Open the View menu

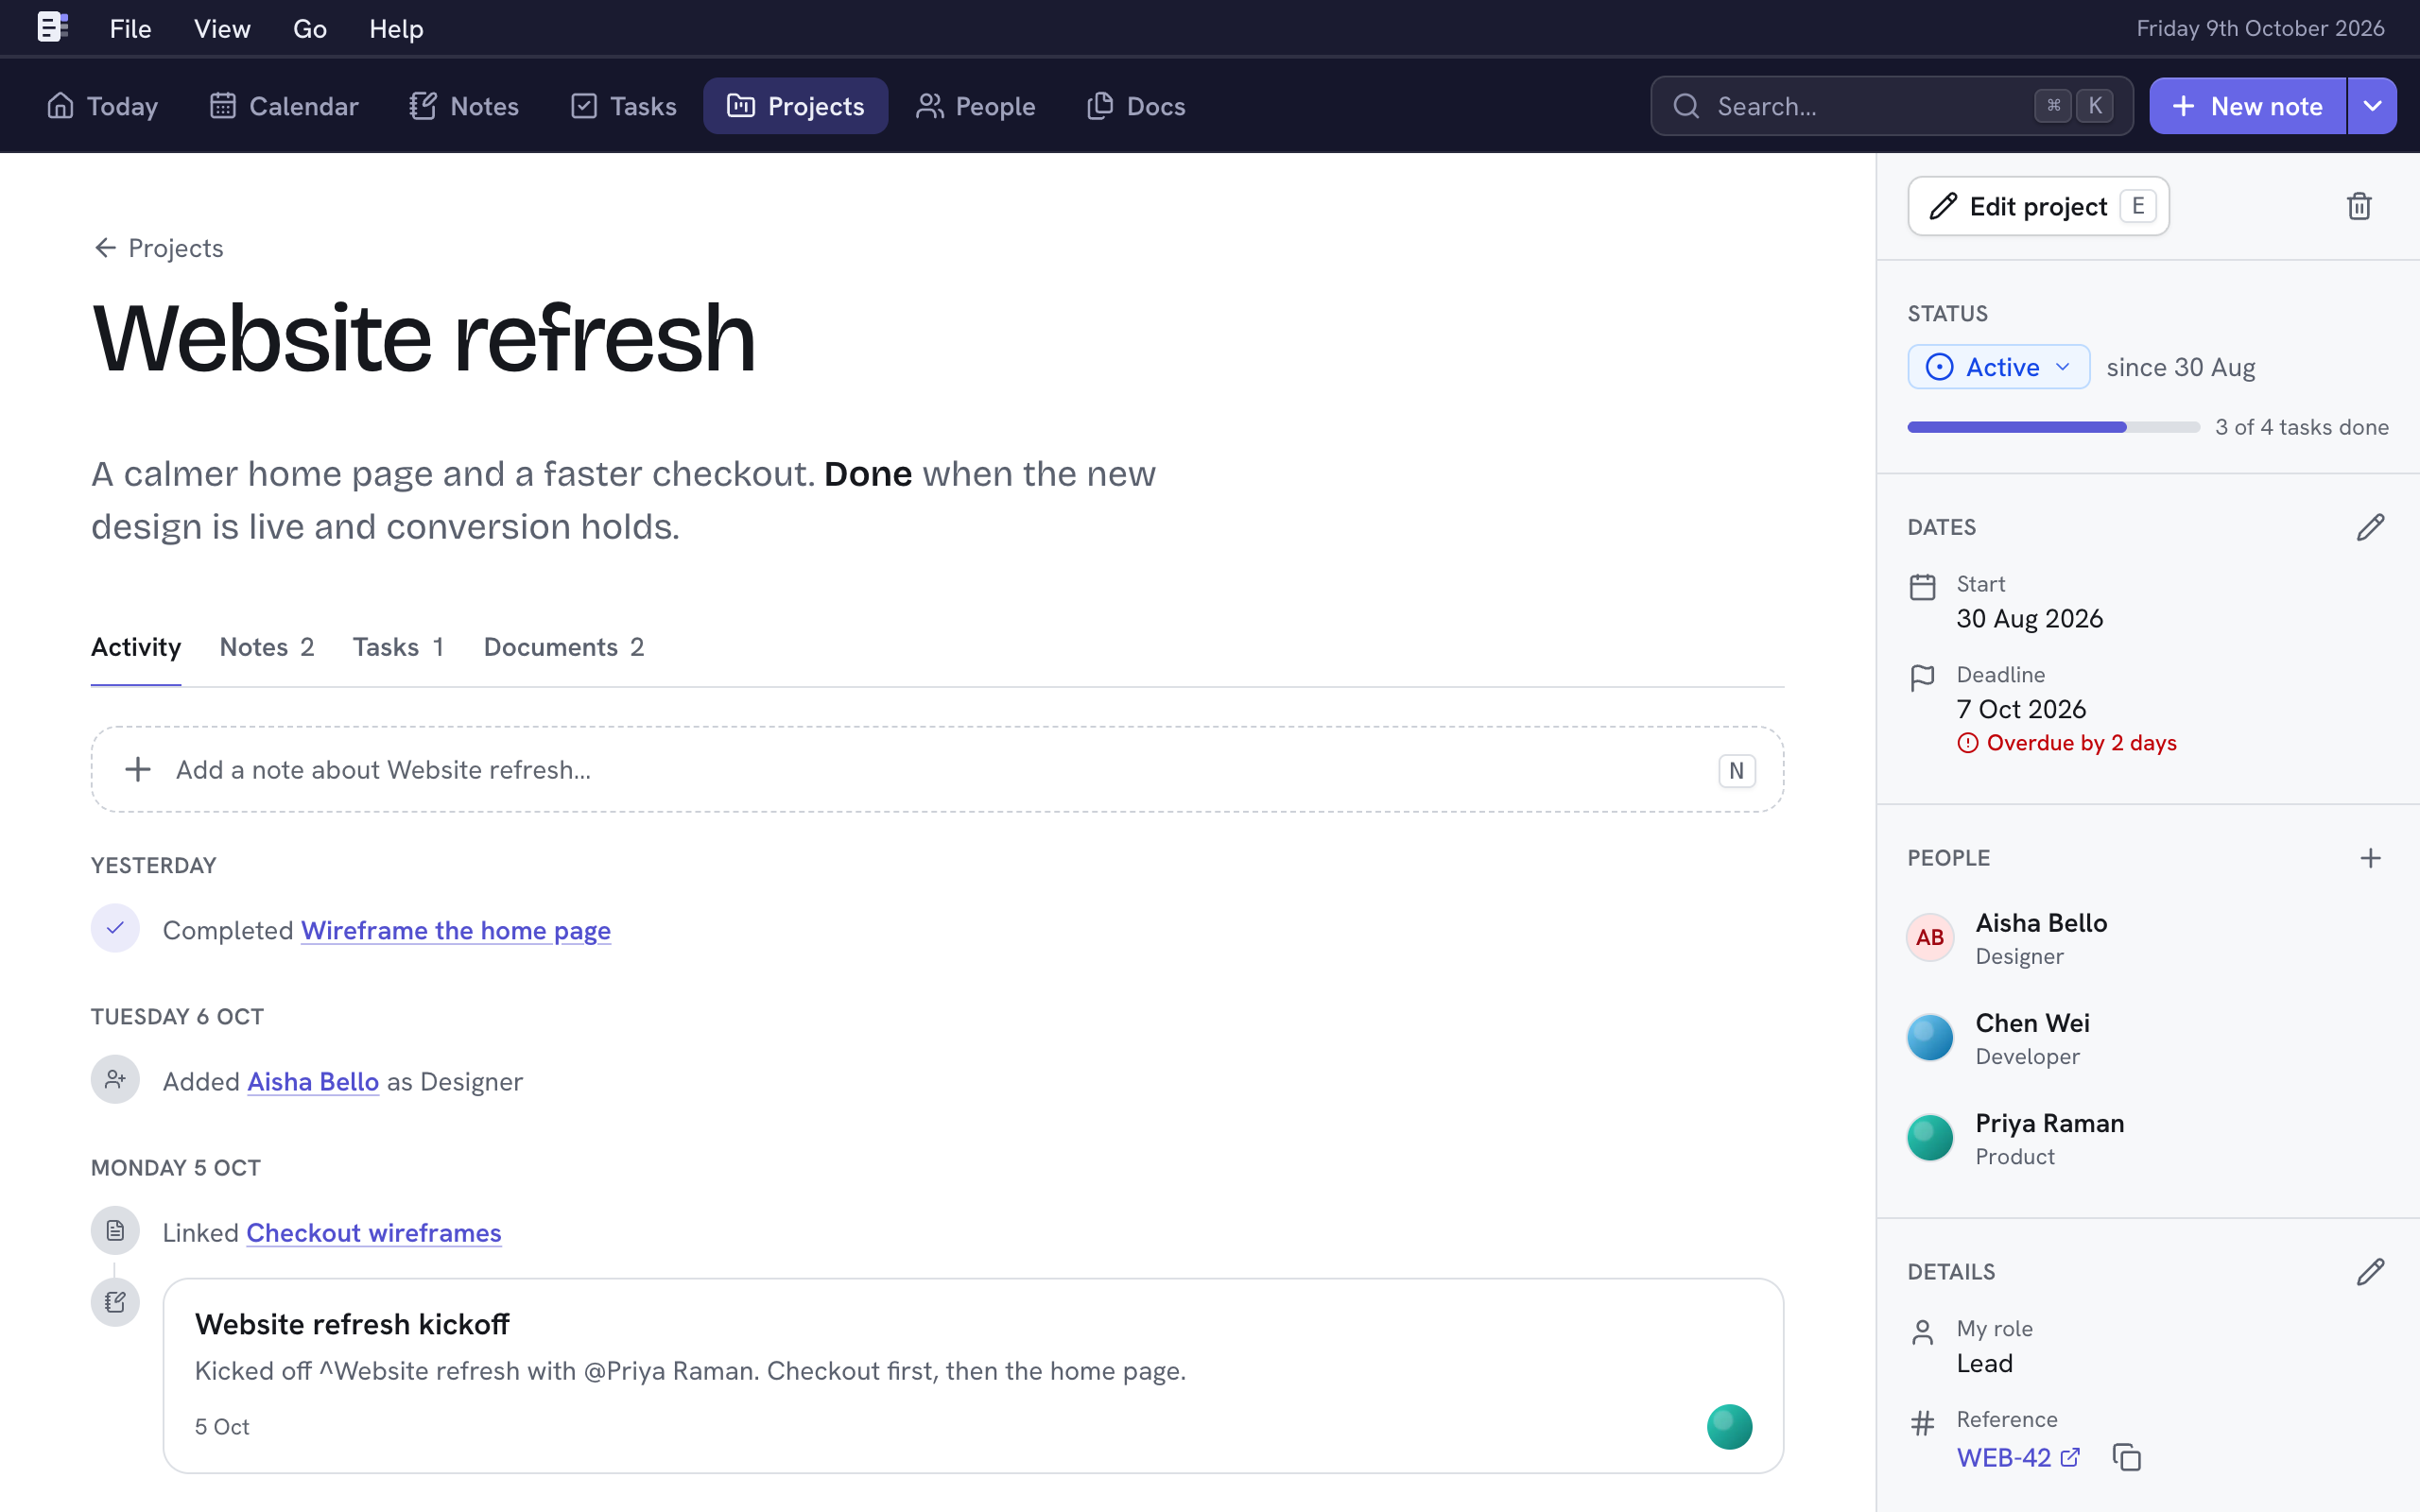(222, 29)
